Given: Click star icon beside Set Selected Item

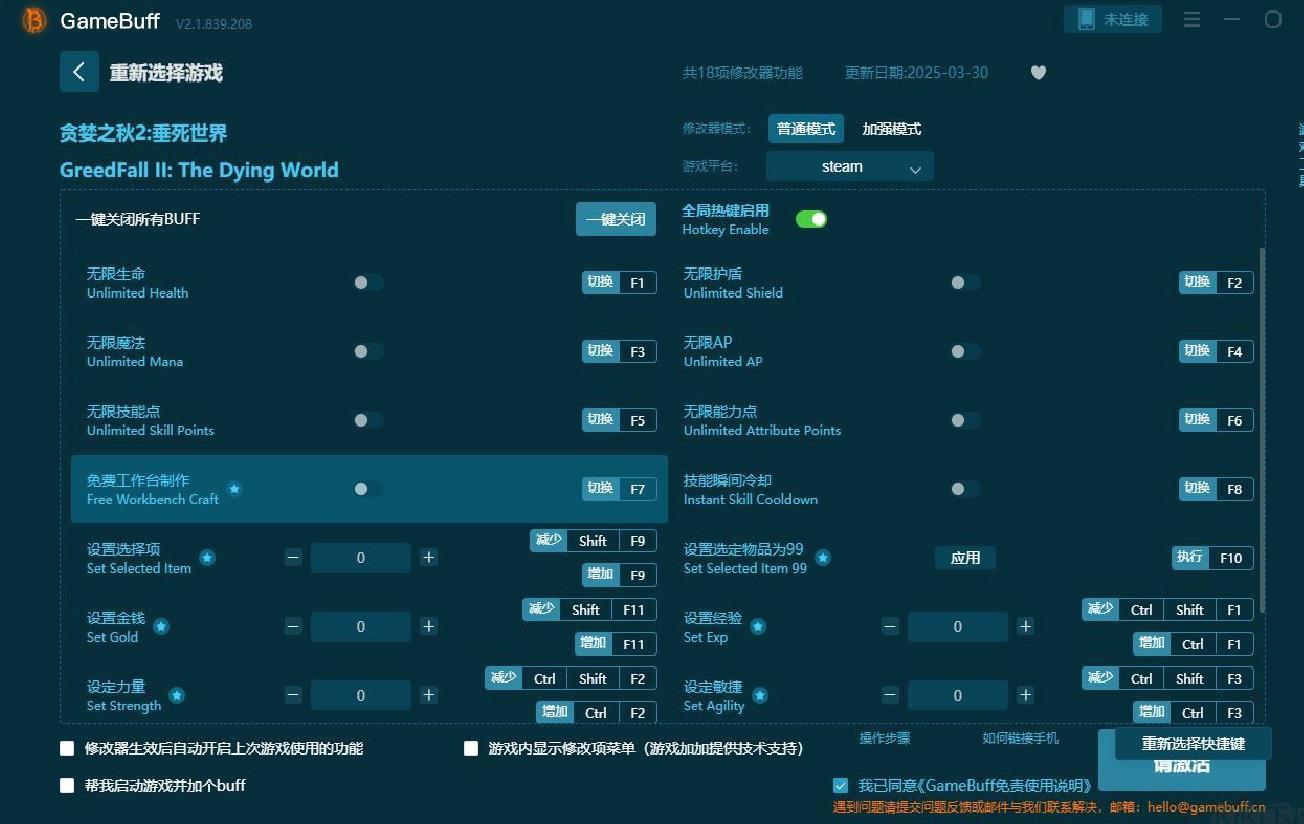Looking at the screenshot, I should click(x=207, y=558).
